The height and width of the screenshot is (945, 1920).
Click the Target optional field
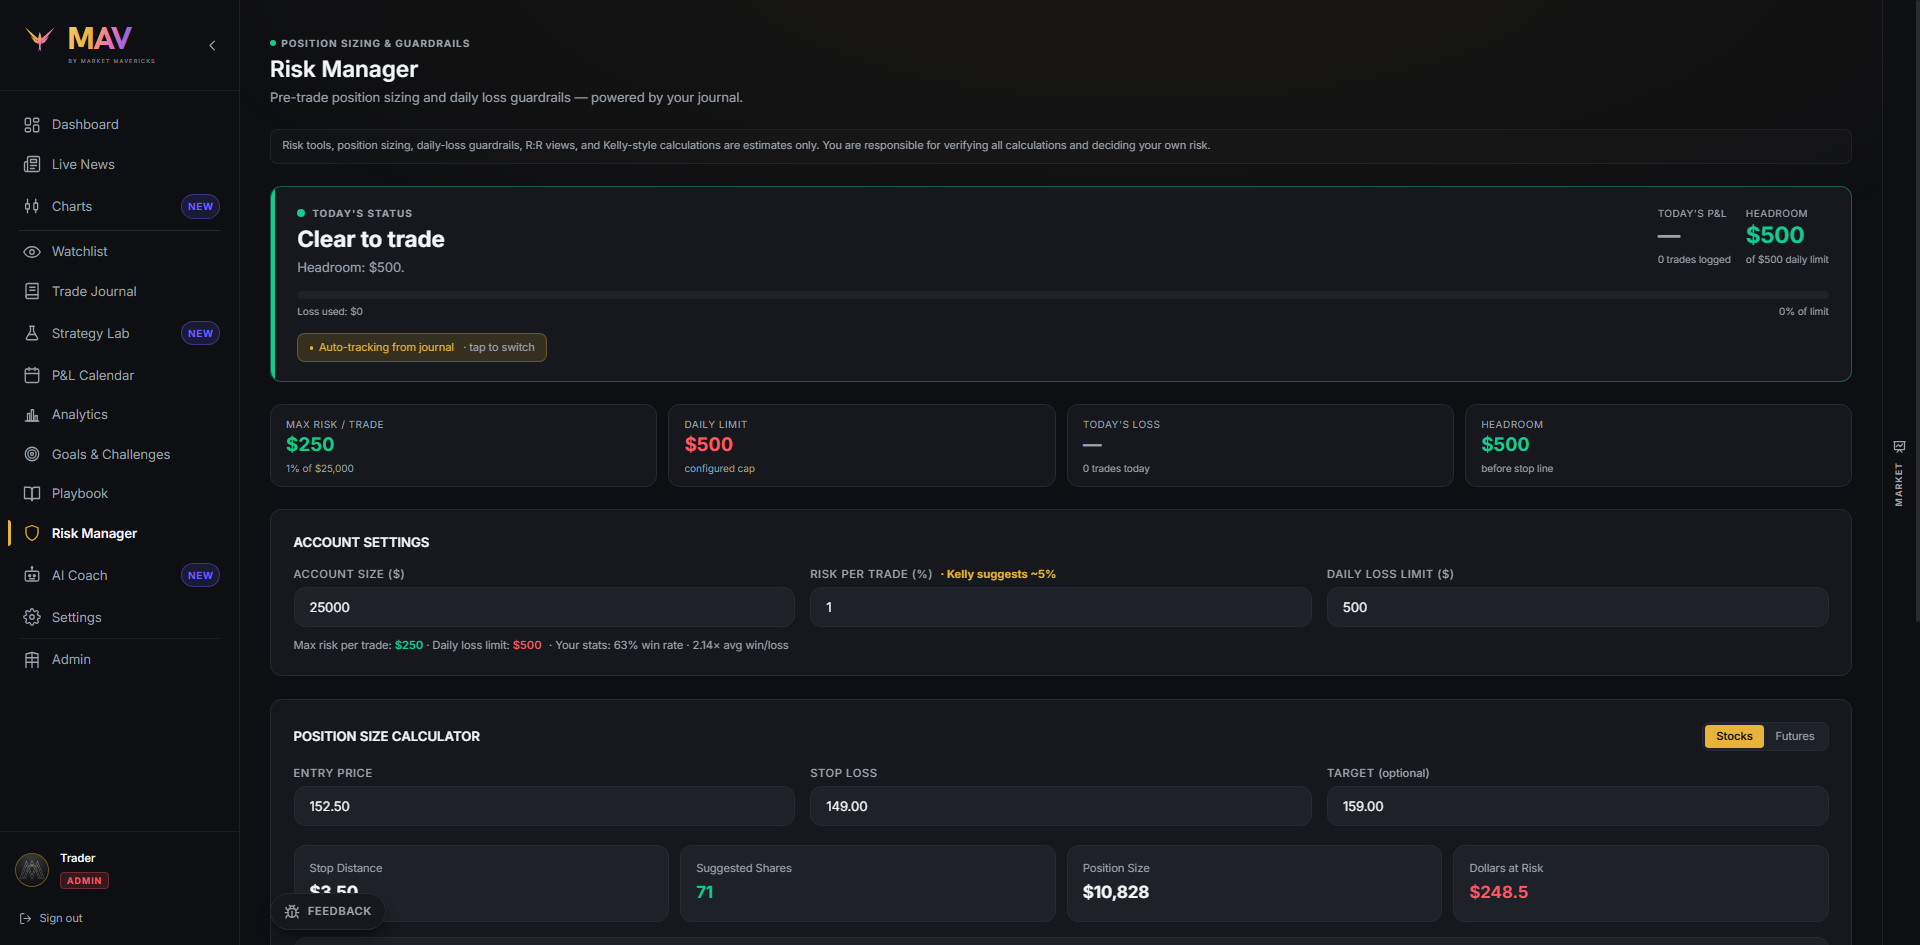tap(1577, 807)
